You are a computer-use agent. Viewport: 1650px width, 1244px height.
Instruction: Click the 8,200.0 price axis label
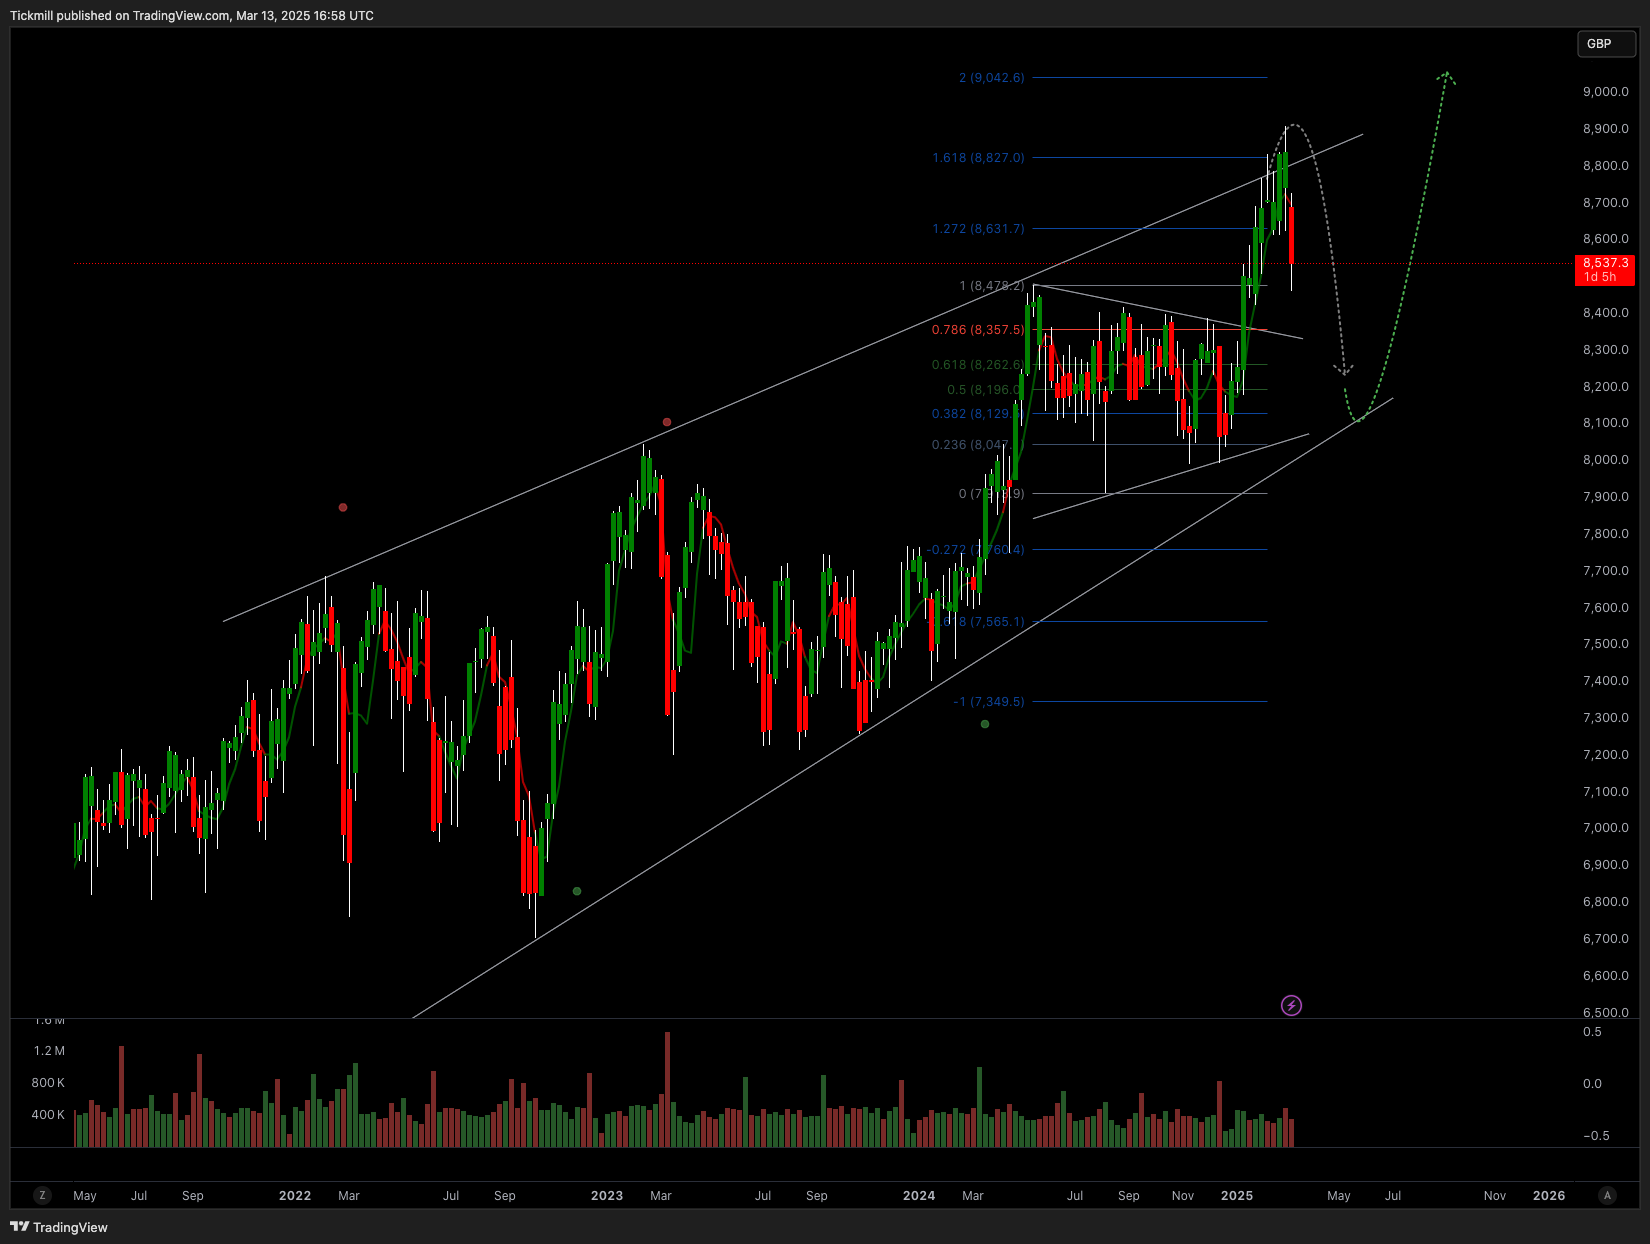[1605, 387]
